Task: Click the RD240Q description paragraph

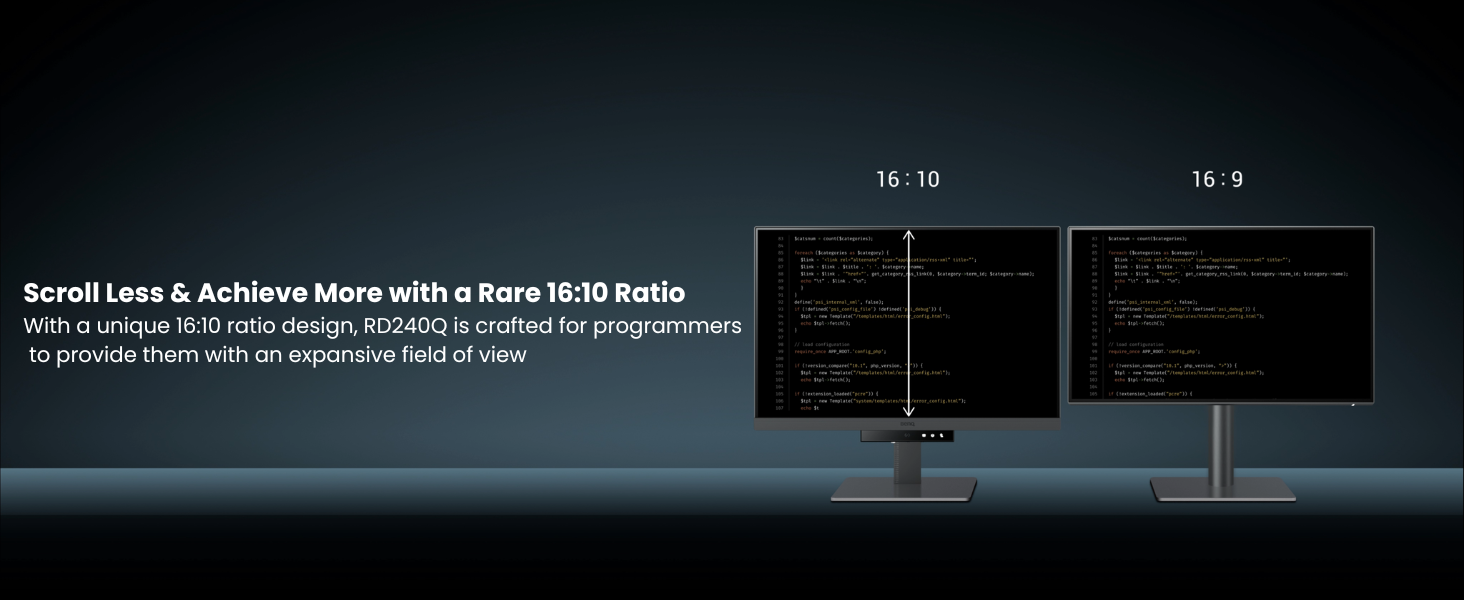Action: pyautogui.click(x=382, y=340)
